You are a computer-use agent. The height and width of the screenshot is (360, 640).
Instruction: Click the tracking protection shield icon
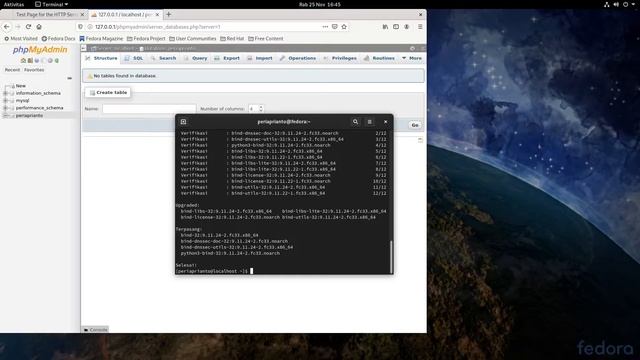pos(80,27)
